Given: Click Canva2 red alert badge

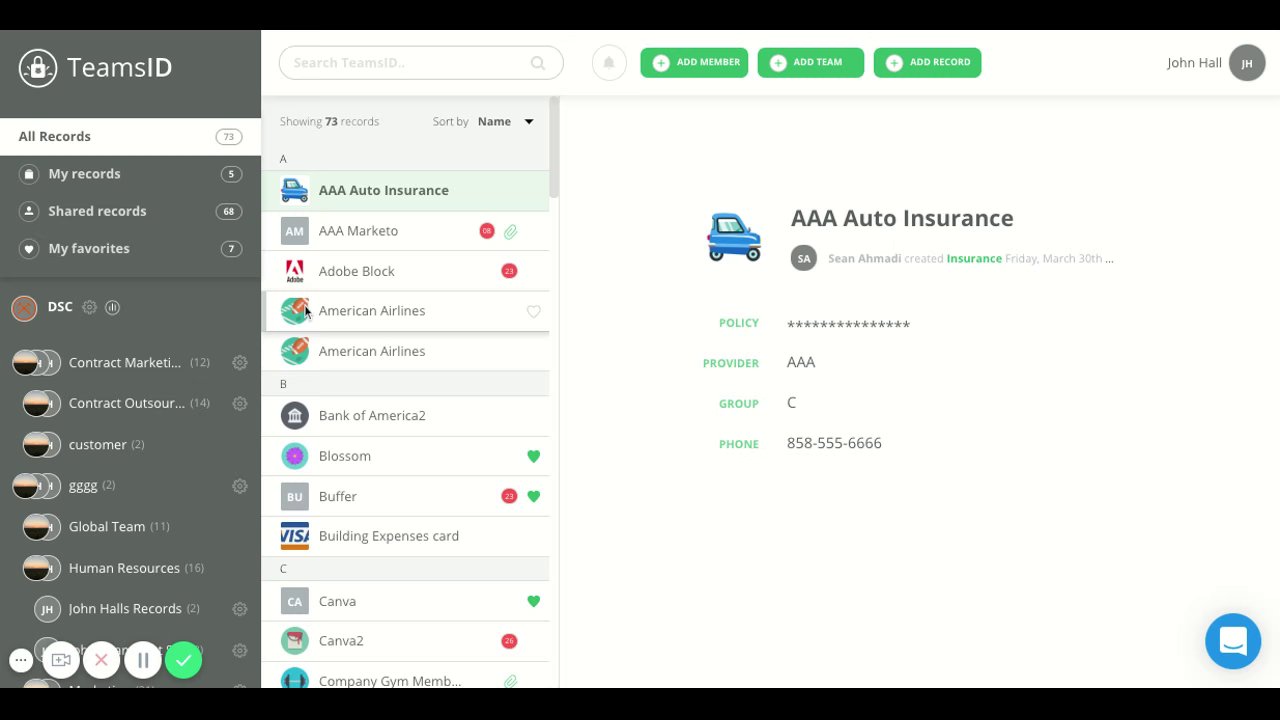Looking at the screenshot, I should (x=509, y=641).
